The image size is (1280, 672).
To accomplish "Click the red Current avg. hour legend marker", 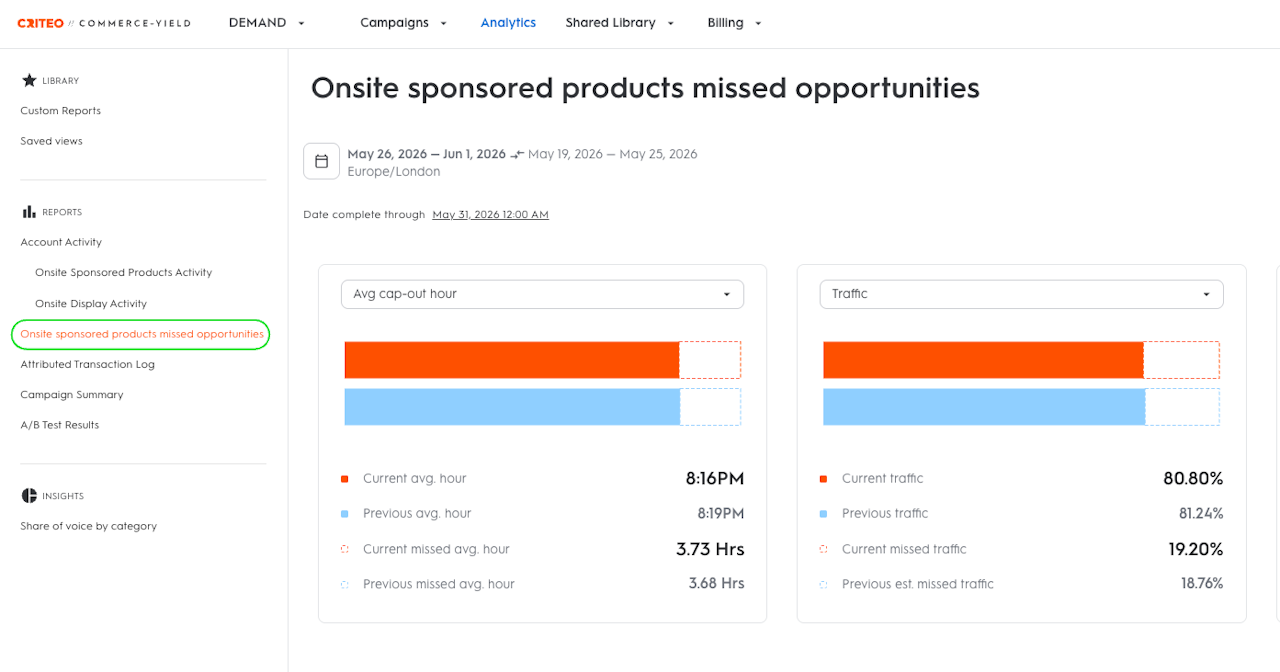I will [345, 479].
